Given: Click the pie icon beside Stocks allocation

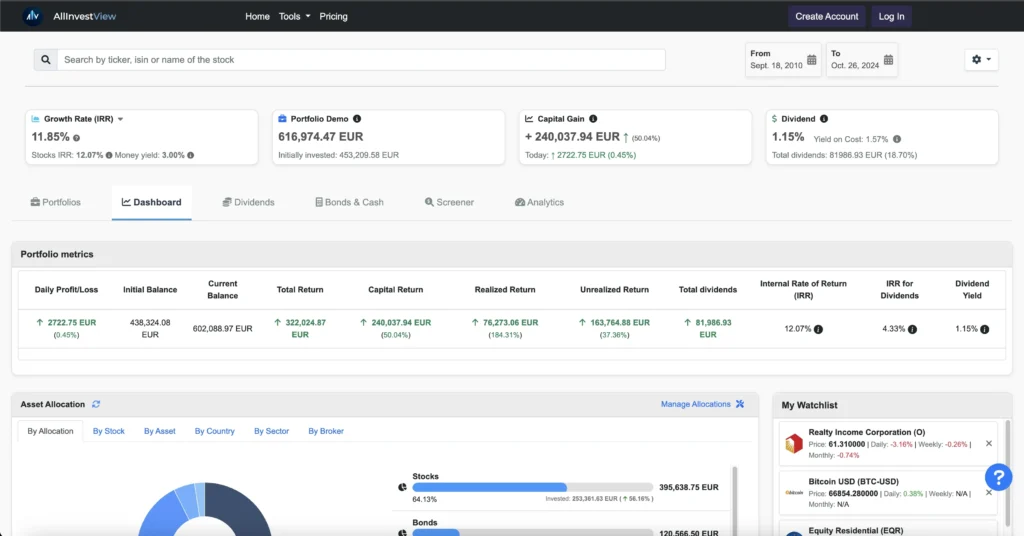Looking at the screenshot, I should point(402,487).
